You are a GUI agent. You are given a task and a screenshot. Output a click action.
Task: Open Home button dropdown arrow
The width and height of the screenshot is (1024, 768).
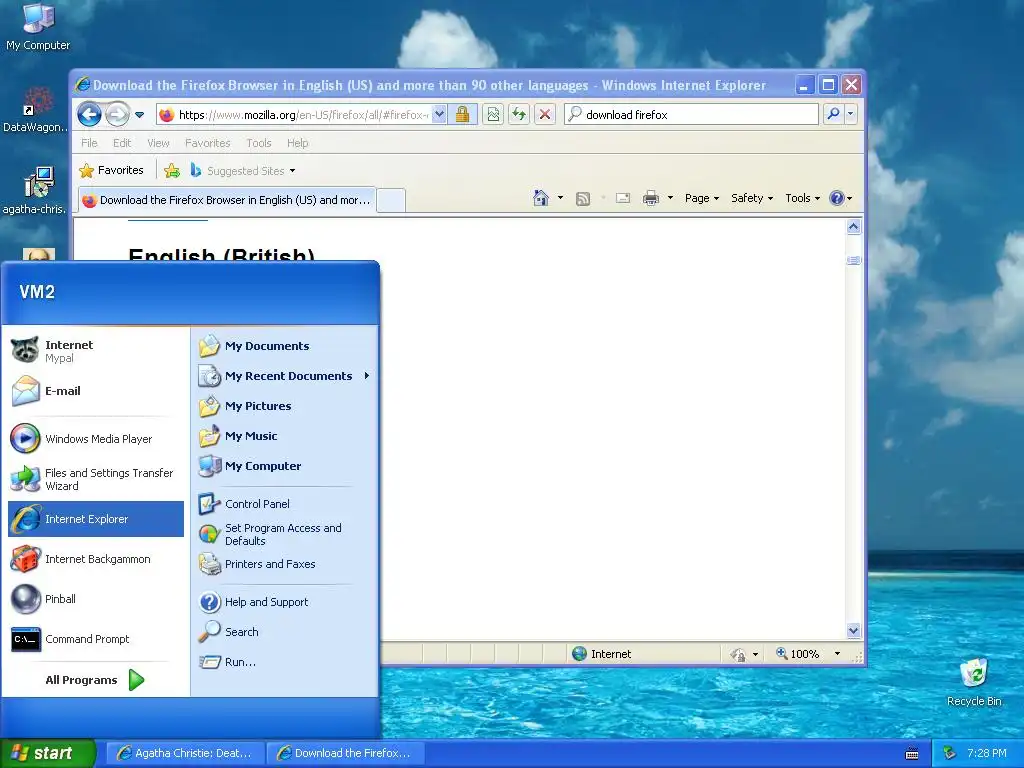click(560, 198)
